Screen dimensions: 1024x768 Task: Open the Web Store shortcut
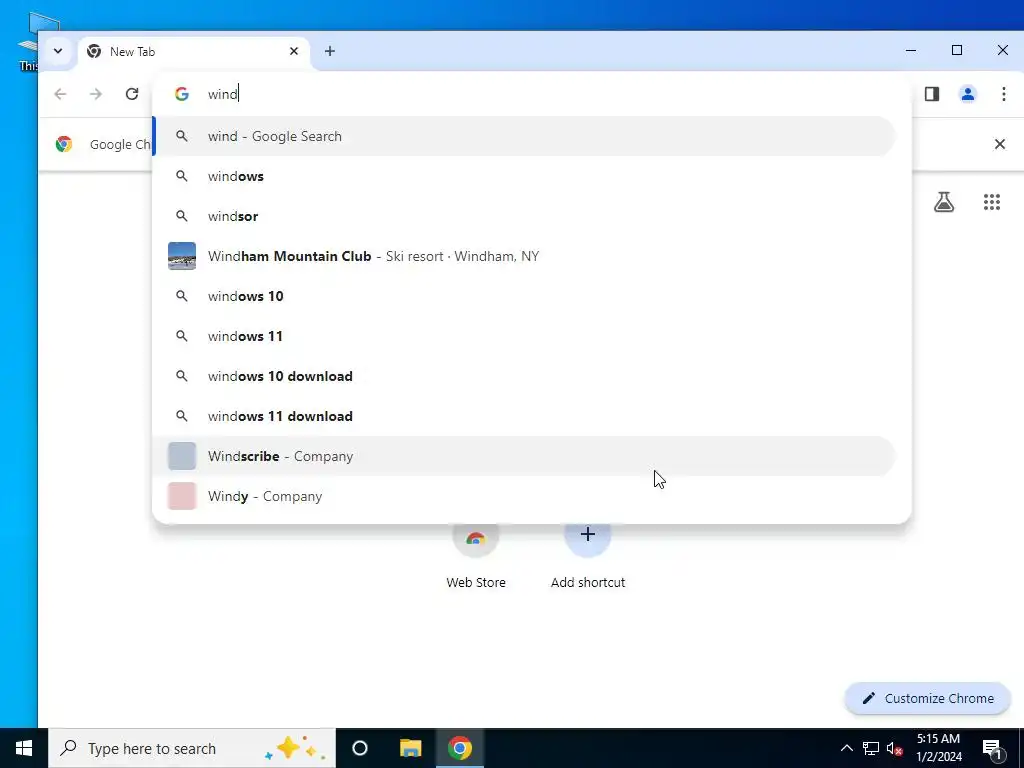(x=476, y=555)
